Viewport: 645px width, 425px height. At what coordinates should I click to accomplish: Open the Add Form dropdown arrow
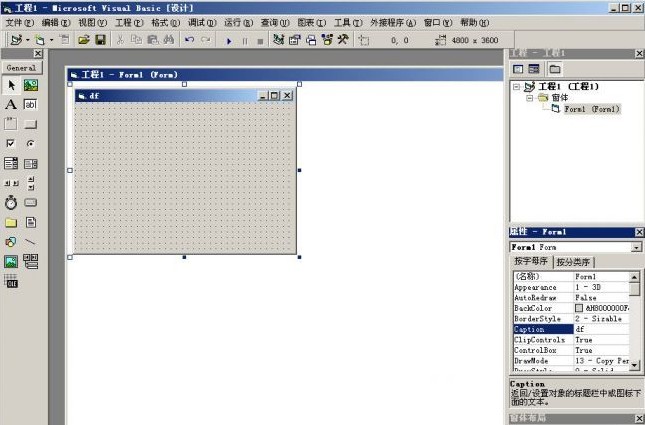point(51,40)
